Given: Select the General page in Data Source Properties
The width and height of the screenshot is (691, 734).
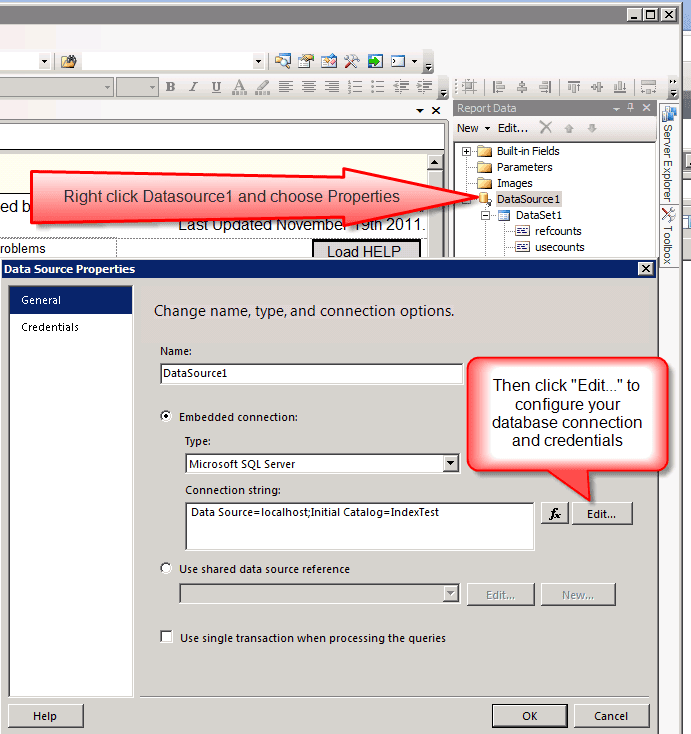Looking at the screenshot, I should pos(71,300).
